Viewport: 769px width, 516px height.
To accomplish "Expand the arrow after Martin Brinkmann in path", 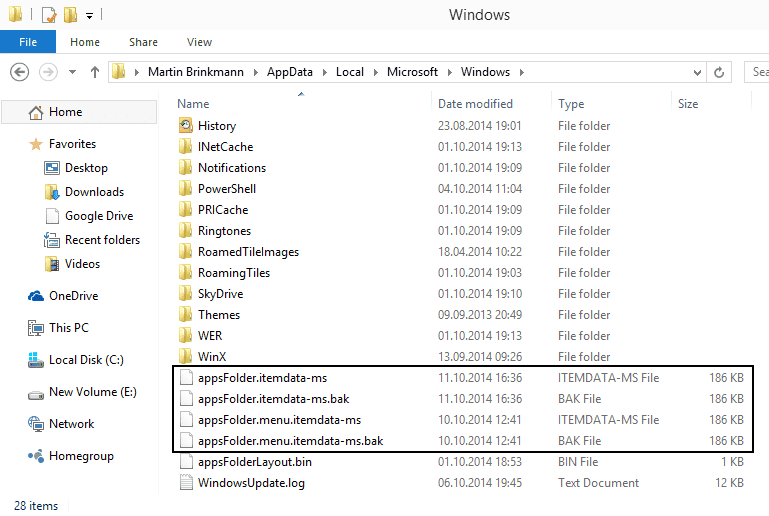I will 256,73.
